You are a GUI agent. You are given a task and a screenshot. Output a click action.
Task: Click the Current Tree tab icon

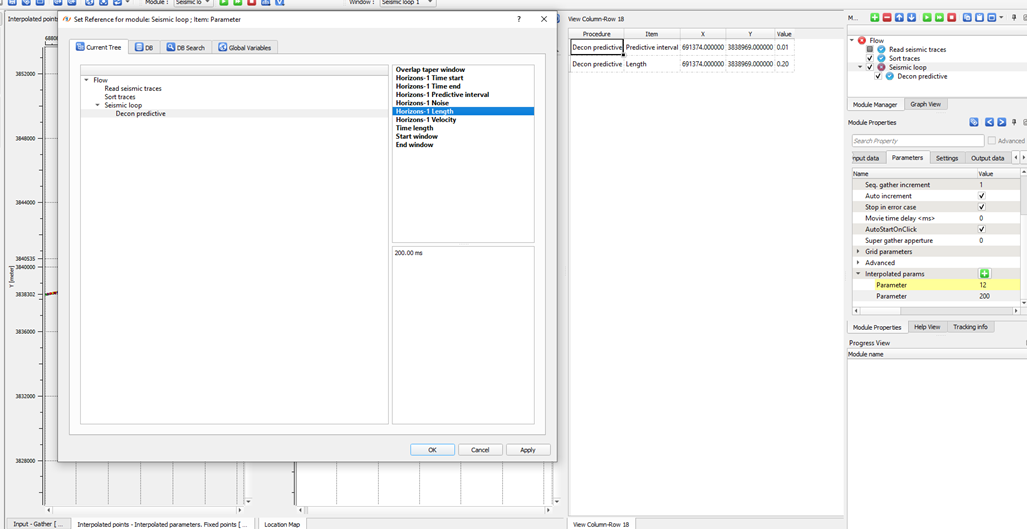[81, 47]
